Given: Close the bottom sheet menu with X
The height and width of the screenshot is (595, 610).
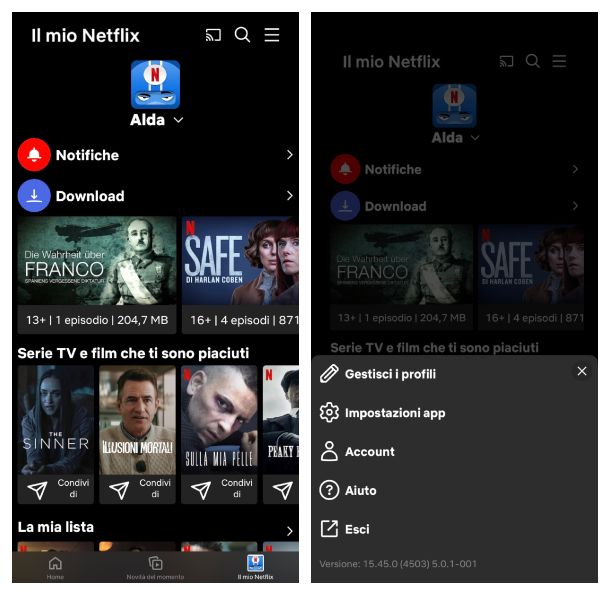Looking at the screenshot, I should pos(582,371).
